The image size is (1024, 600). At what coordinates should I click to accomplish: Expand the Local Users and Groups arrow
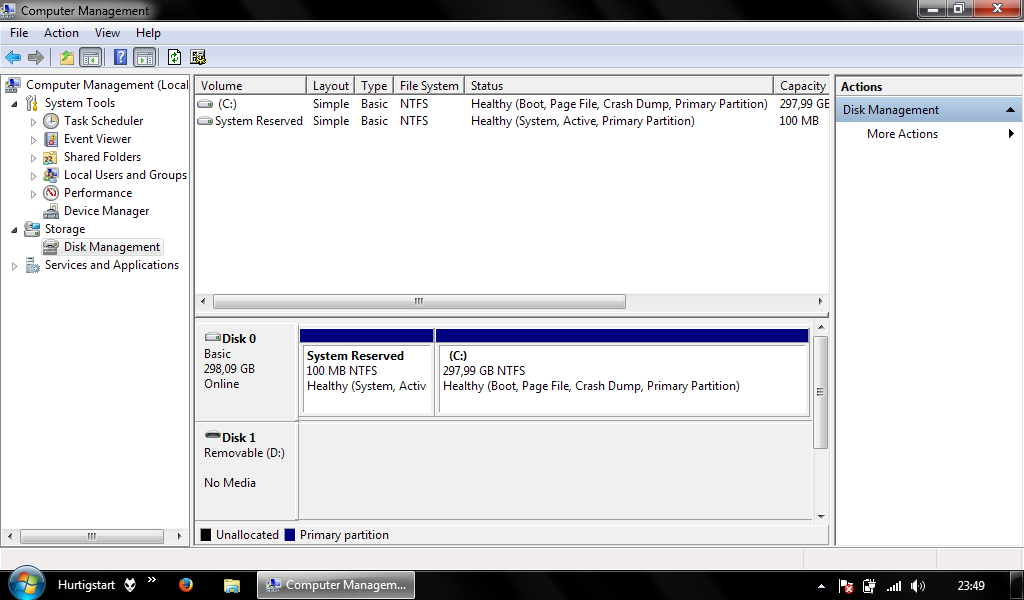pos(33,176)
